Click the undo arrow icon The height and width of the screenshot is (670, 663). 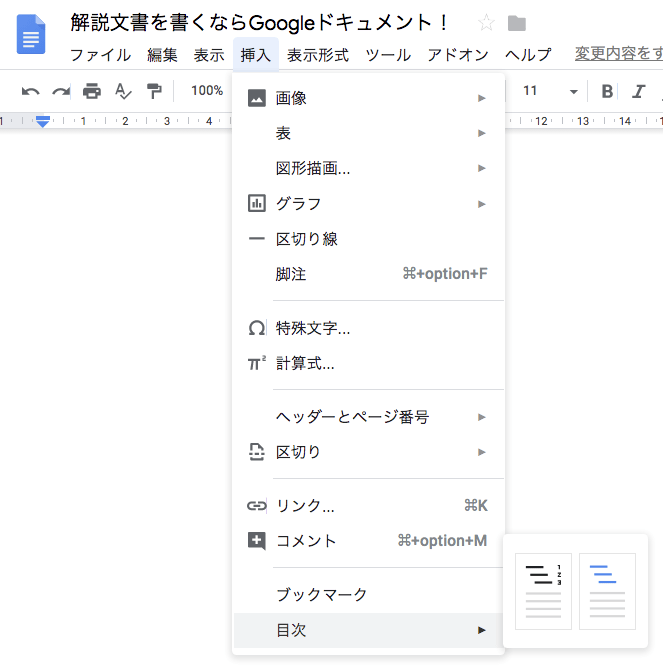click(30, 92)
